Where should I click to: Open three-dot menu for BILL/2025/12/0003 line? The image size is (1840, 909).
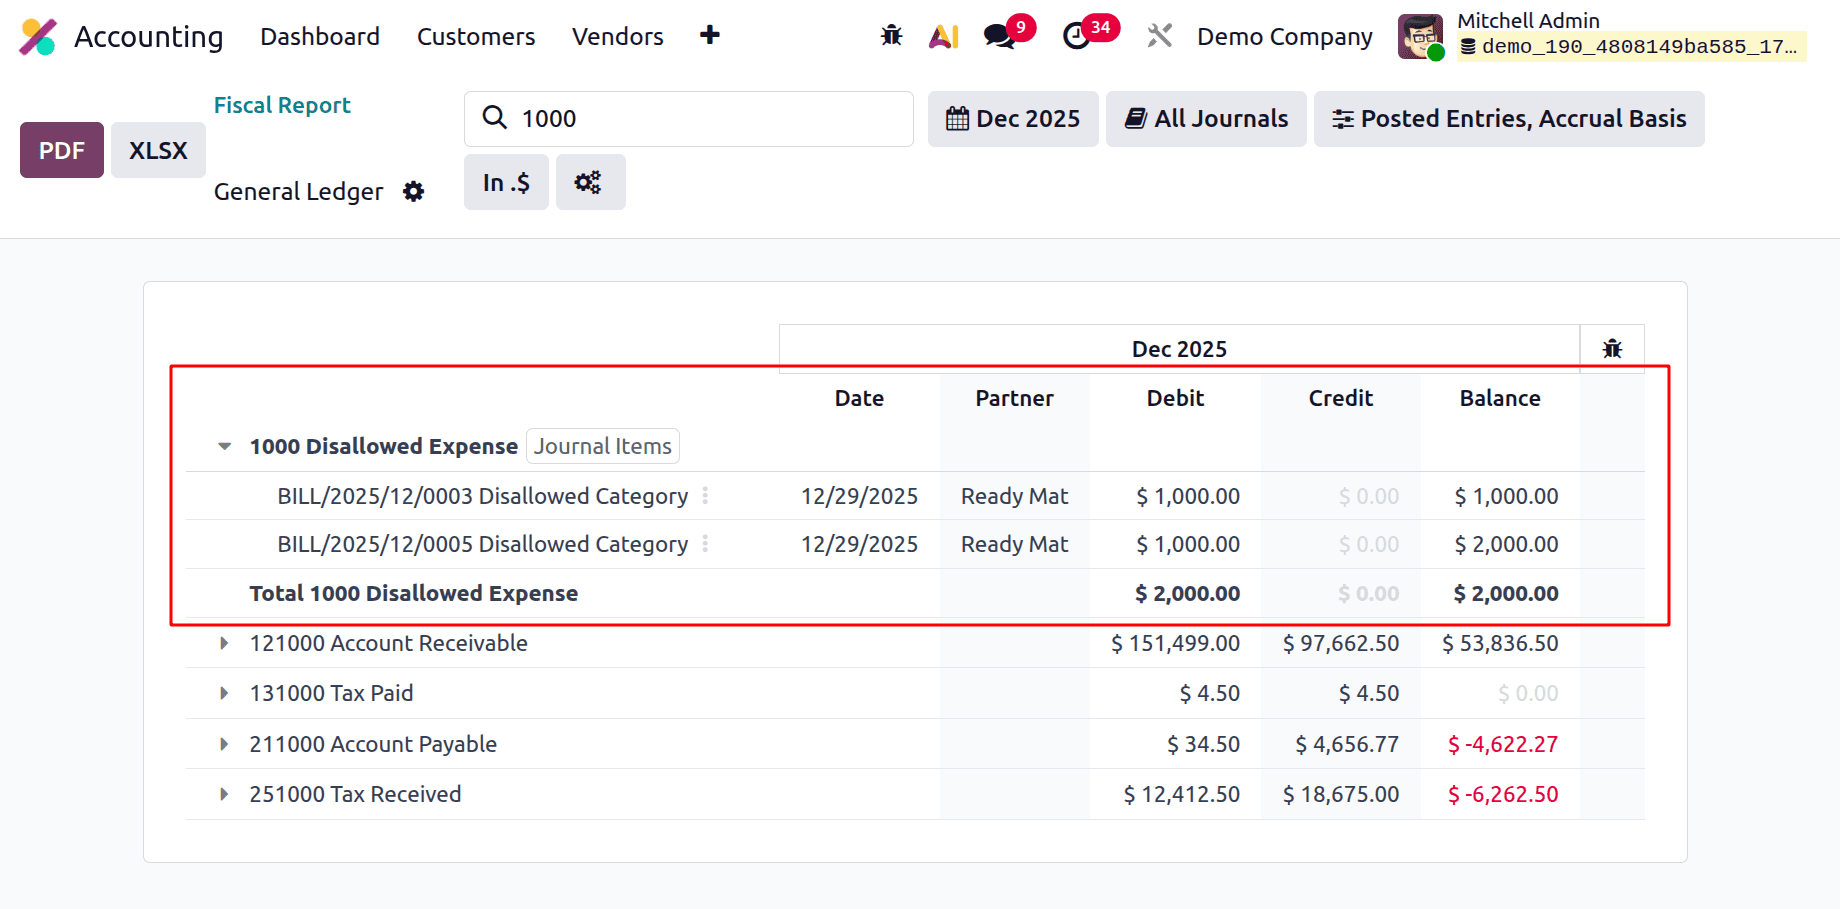pyautogui.click(x=705, y=496)
